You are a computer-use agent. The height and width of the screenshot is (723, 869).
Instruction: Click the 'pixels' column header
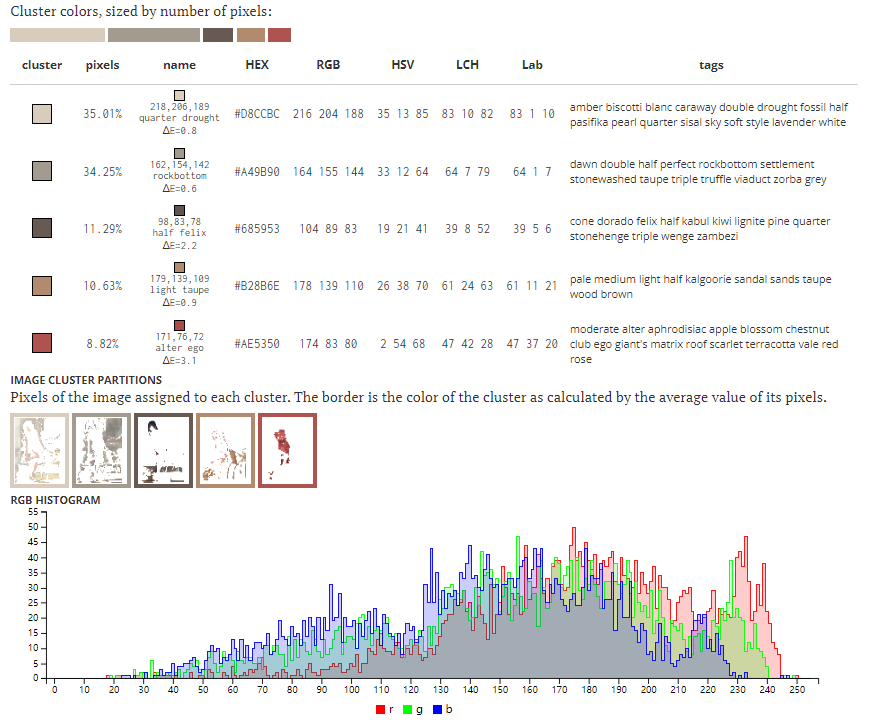102,65
